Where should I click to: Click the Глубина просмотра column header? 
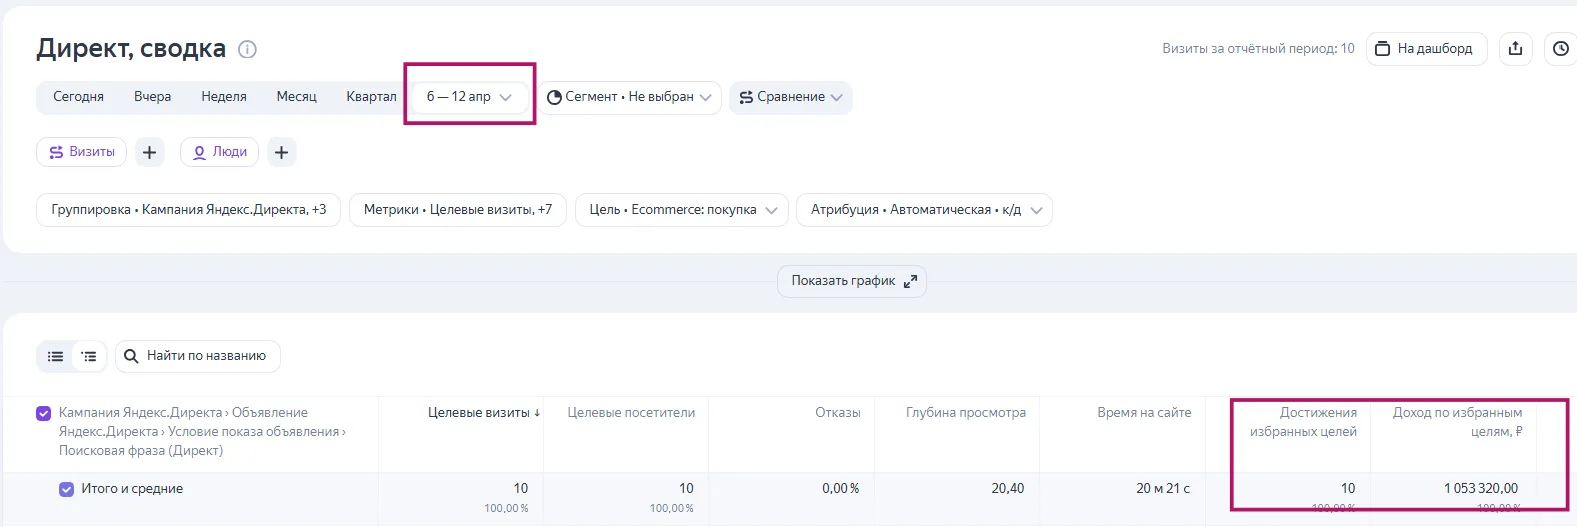[966, 412]
